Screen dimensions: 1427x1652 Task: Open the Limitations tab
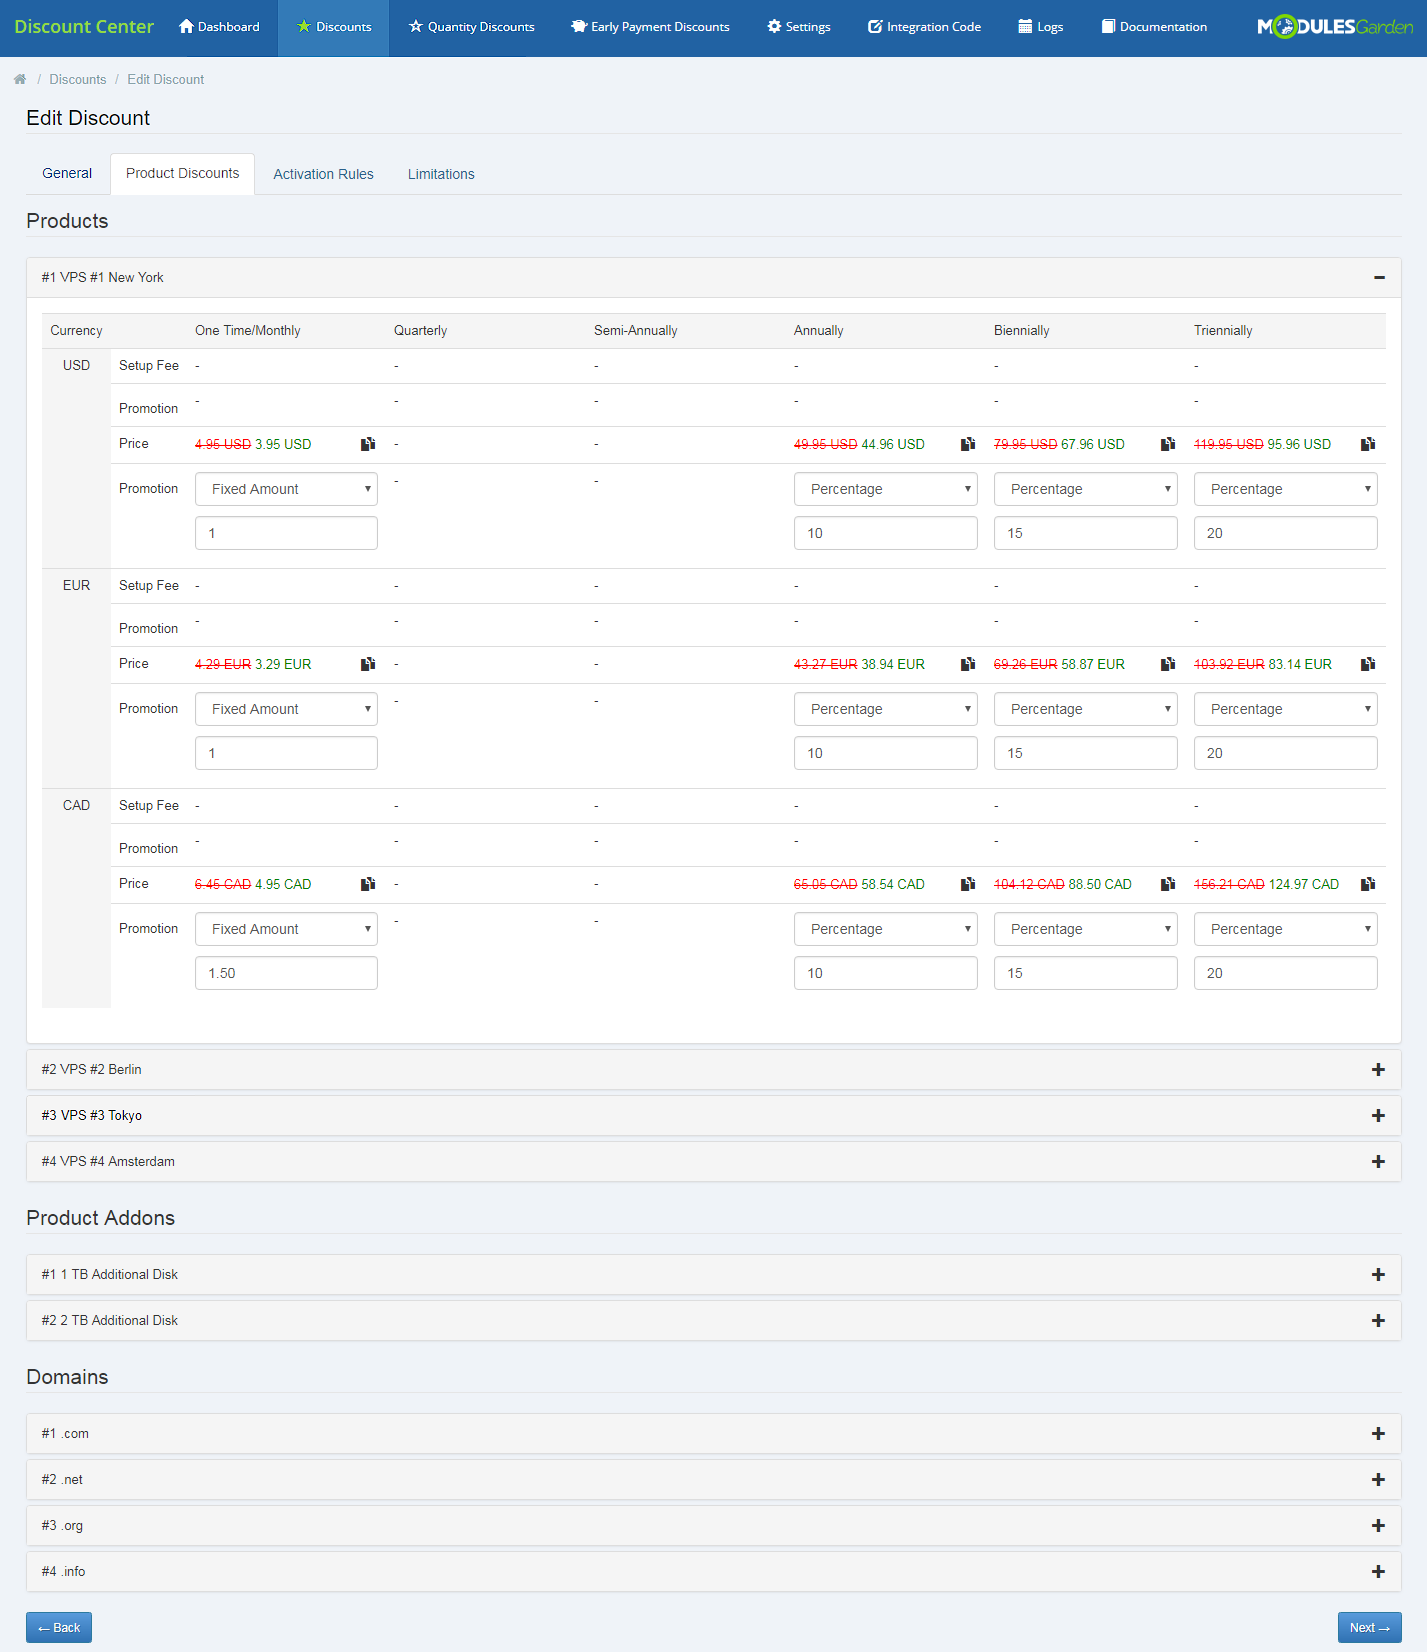tap(441, 174)
